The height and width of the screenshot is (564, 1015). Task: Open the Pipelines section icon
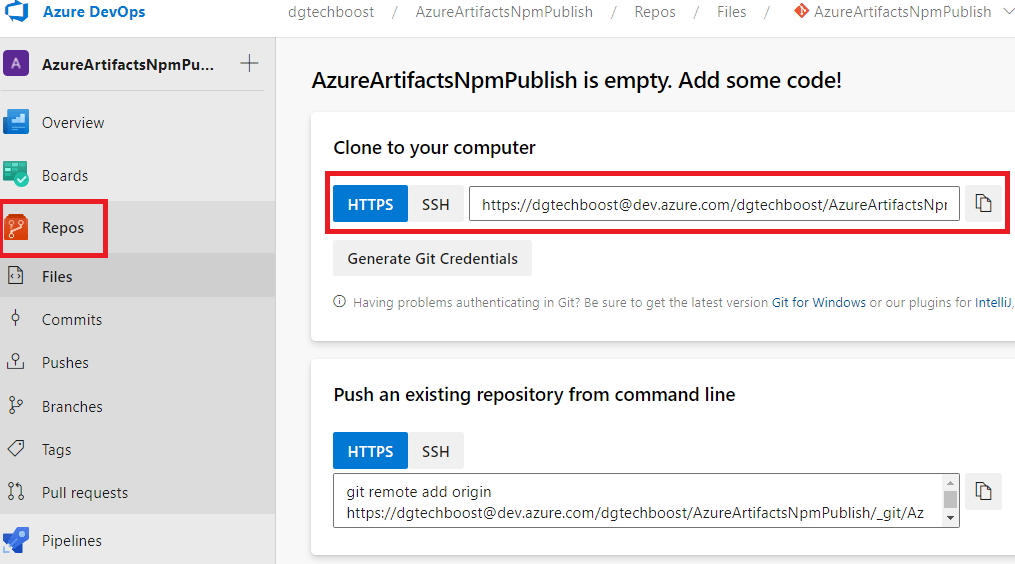pyautogui.click(x=16, y=541)
